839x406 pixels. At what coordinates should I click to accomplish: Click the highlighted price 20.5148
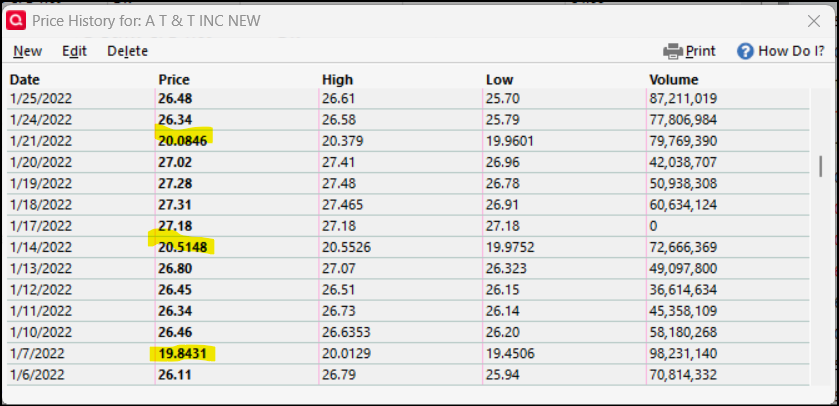182,247
